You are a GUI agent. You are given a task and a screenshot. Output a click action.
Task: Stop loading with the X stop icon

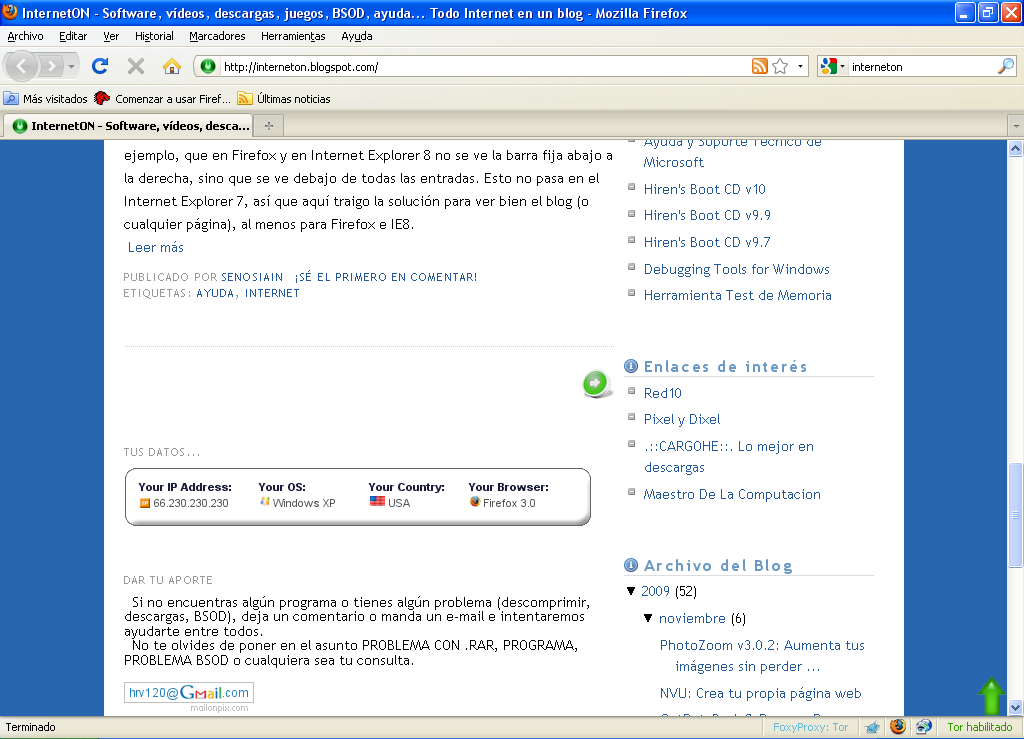136,66
